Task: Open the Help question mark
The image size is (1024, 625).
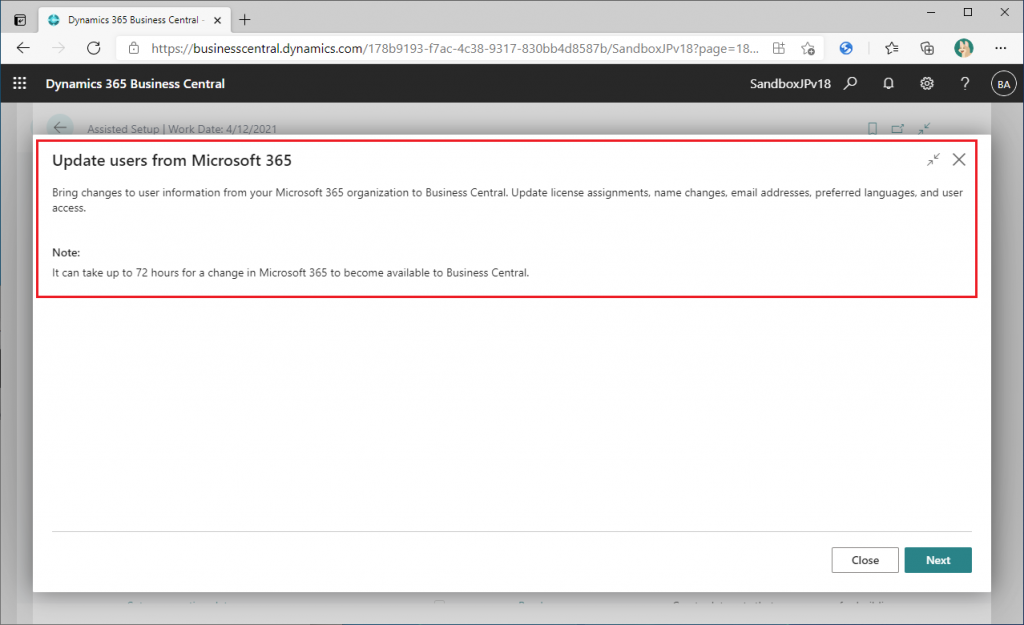Action: (x=965, y=84)
